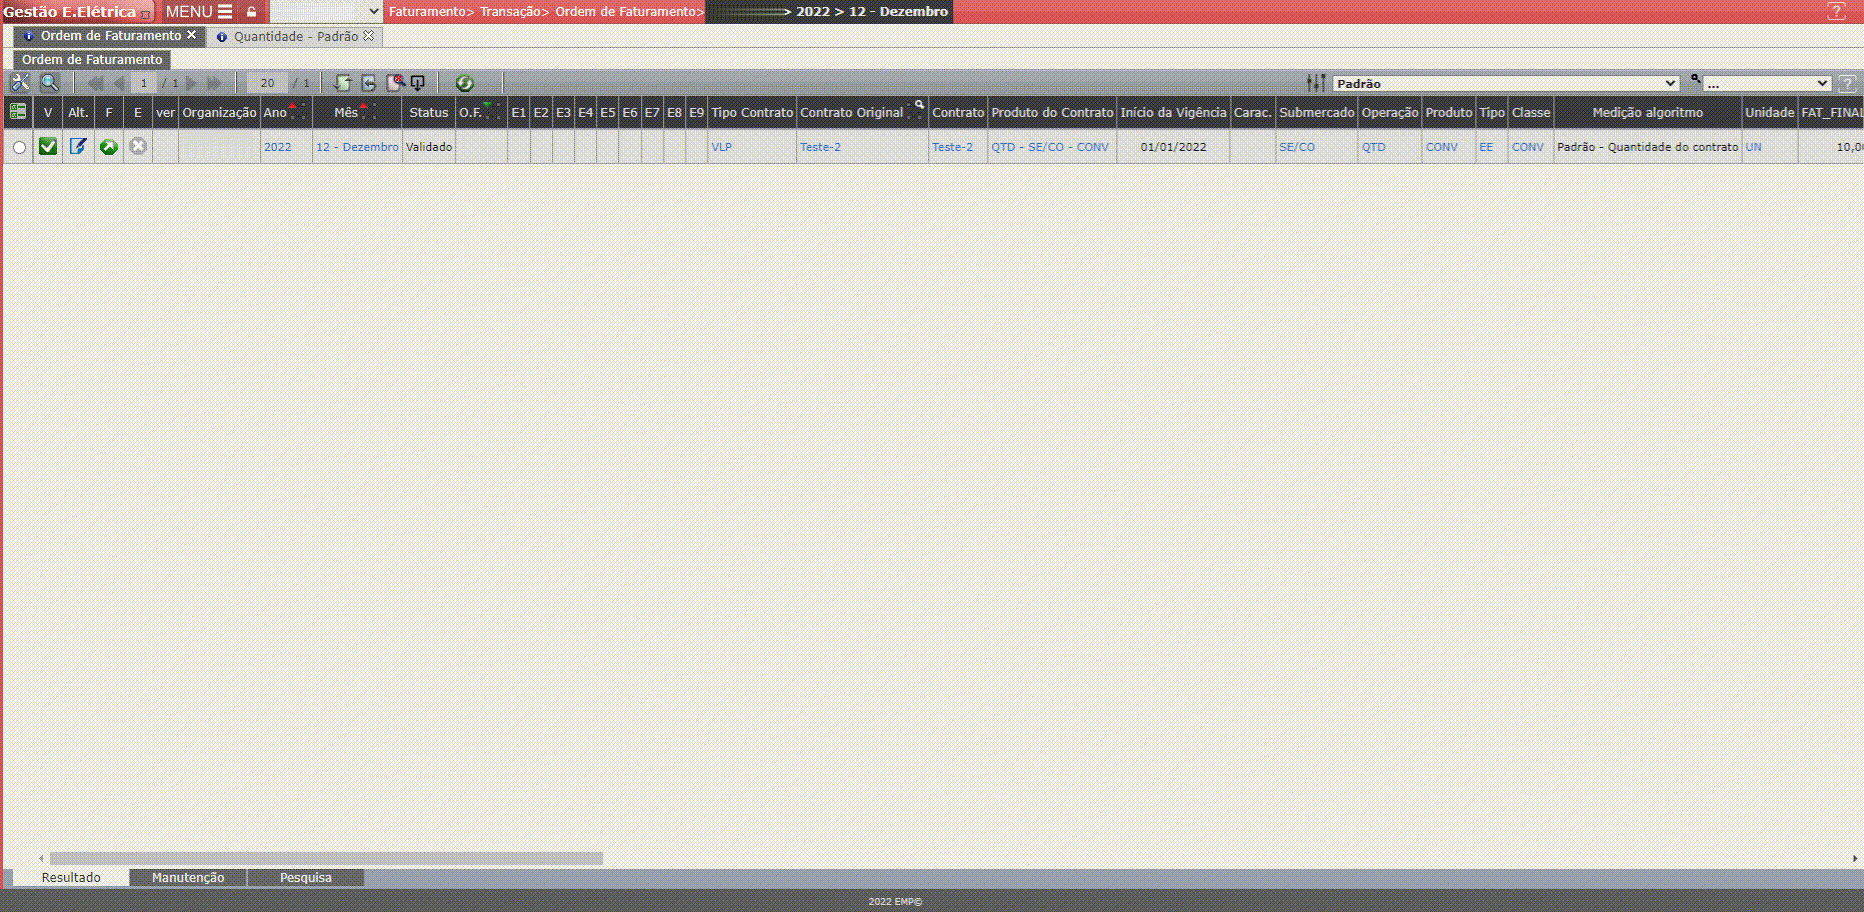Image resolution: width=1864 pixels, height=912 pixels.
Task: Open the '...' search filter dropdown
Action: click(1767, 84)
